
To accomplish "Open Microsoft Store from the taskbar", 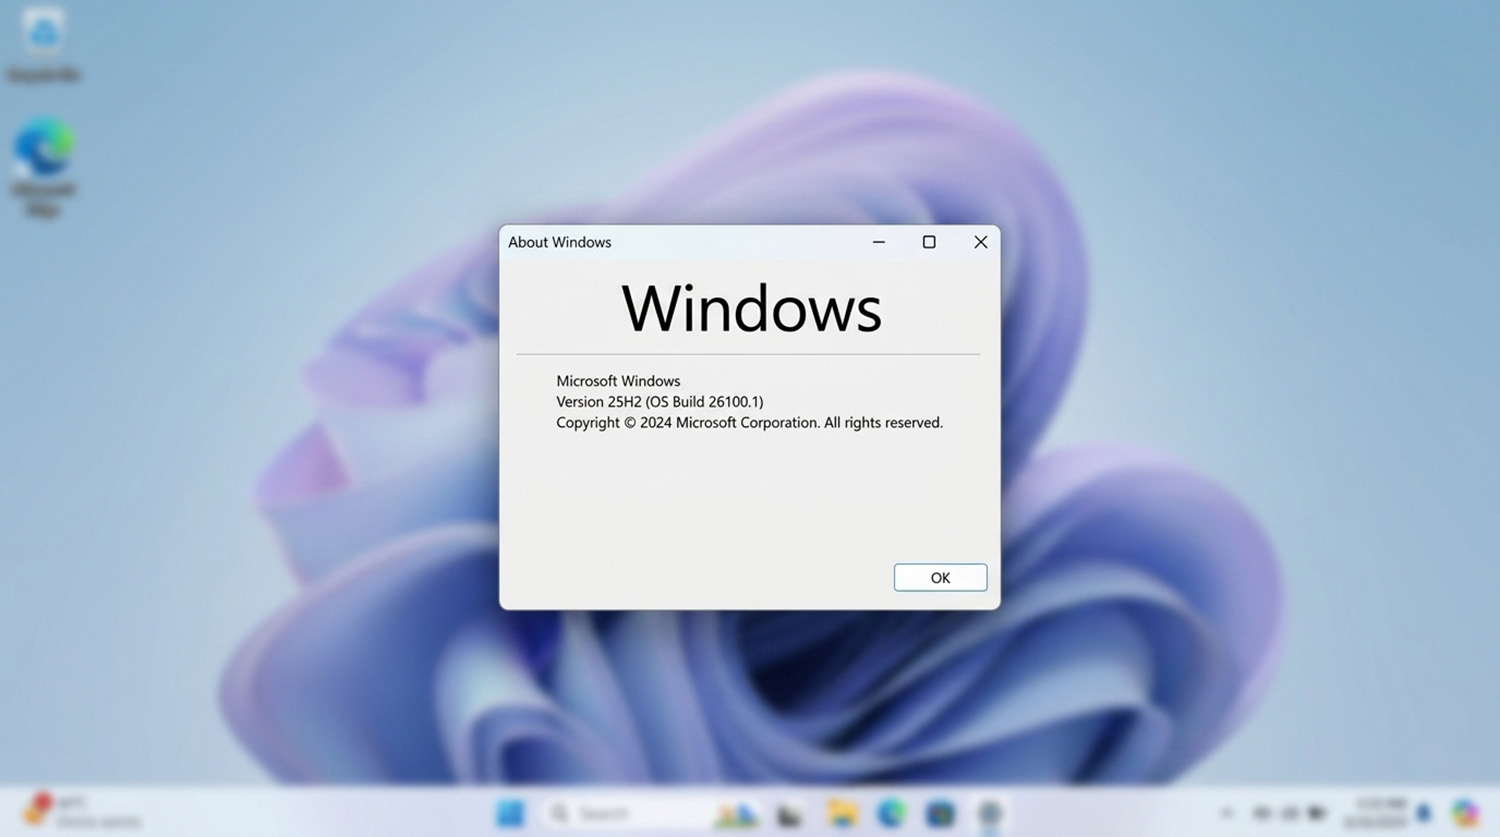I will click(940, 814).
